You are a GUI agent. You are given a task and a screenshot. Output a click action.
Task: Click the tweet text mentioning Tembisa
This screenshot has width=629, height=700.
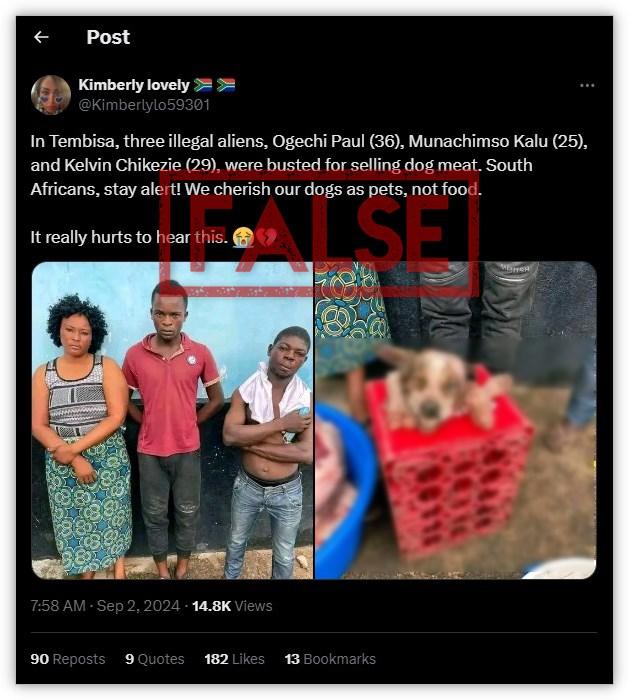[309, 165]
